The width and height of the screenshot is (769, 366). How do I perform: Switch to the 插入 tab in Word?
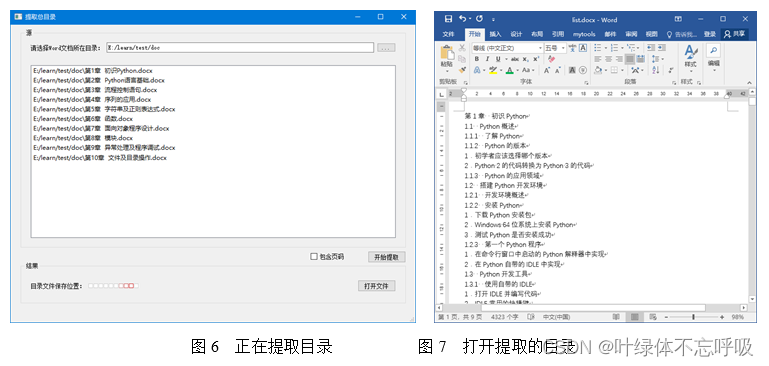pyautogui.click(x=495, y=34)
